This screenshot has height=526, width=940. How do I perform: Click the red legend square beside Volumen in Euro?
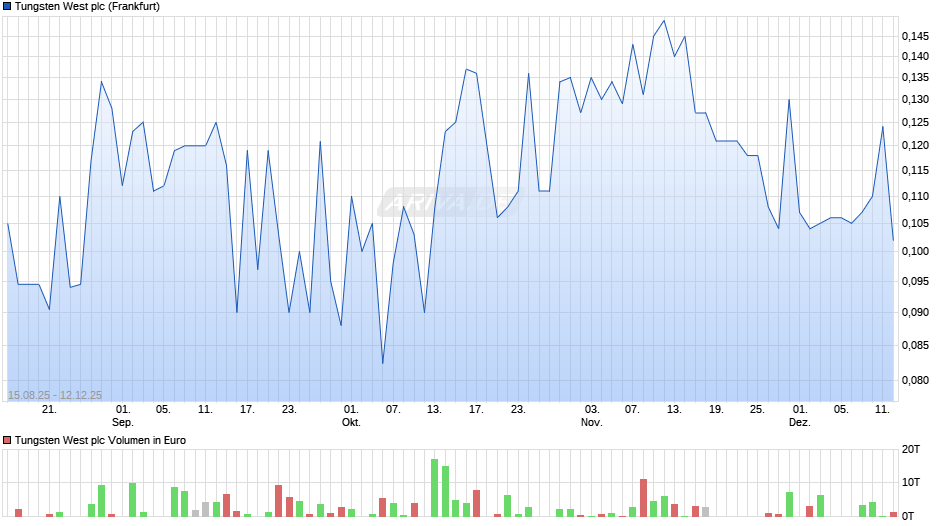7,440
